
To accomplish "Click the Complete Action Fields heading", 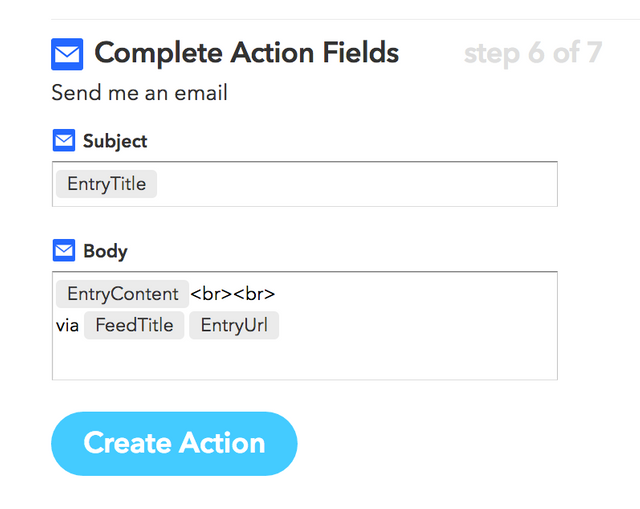I will pos(246,53).
